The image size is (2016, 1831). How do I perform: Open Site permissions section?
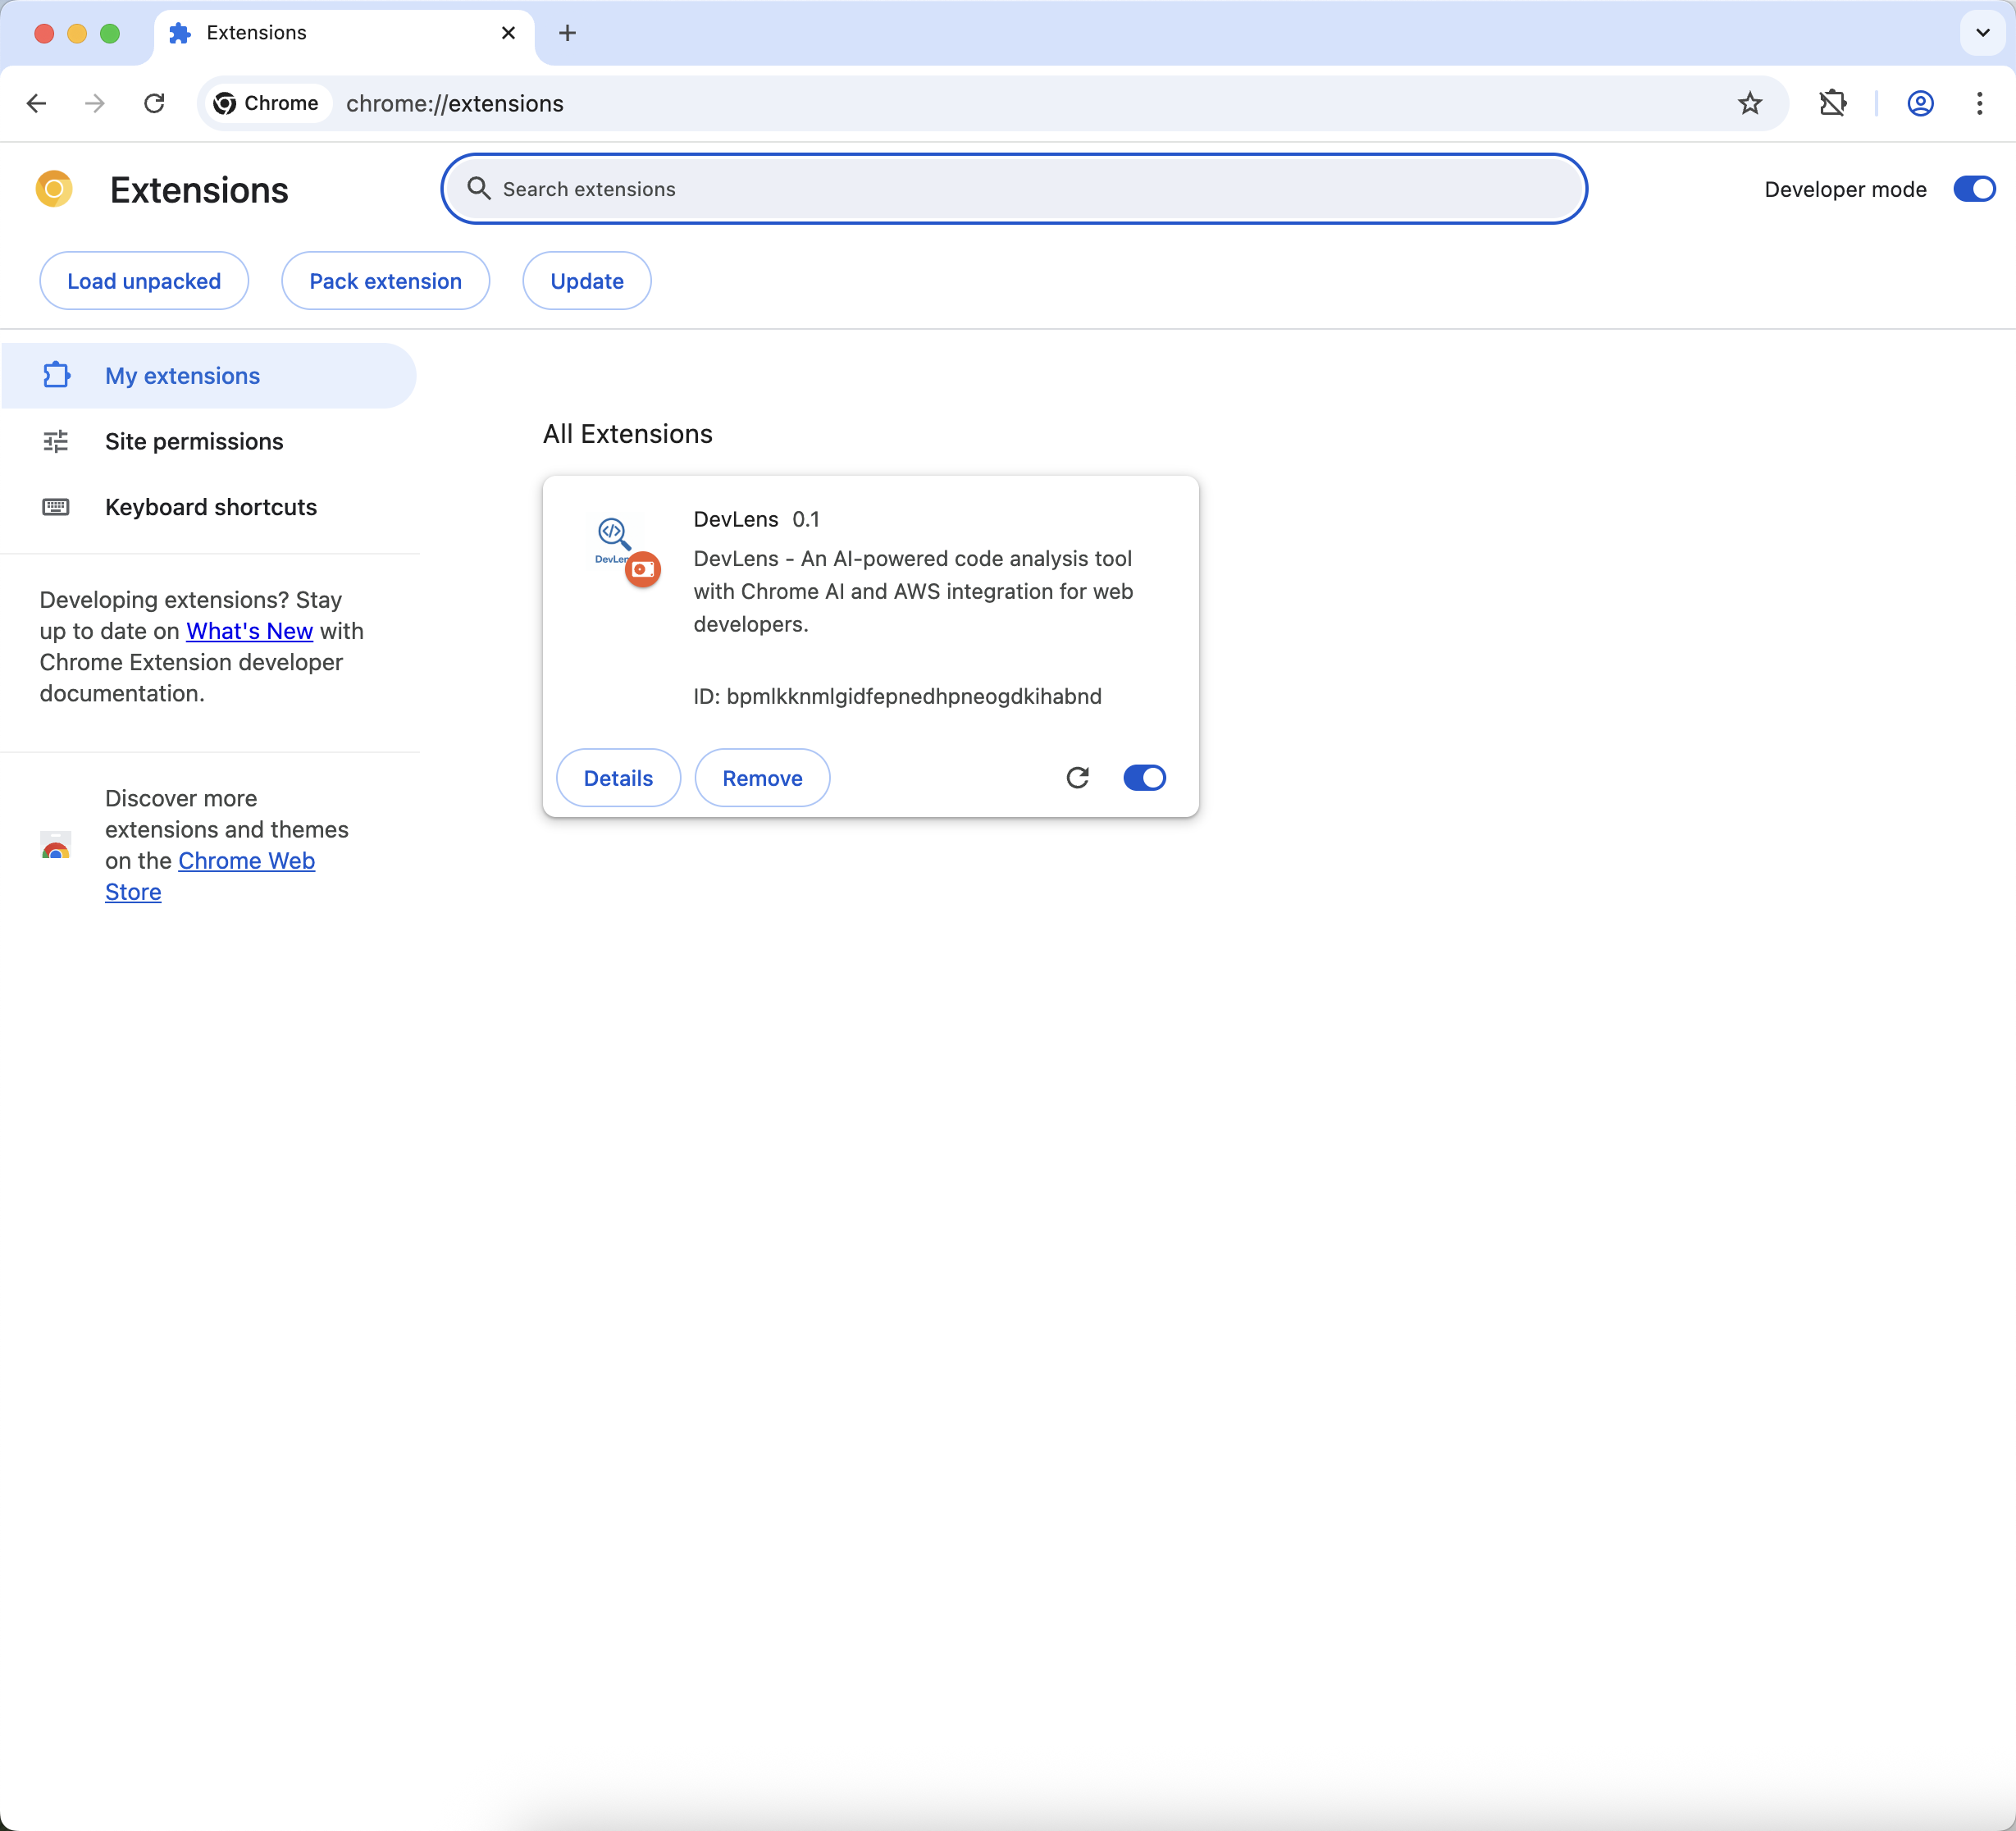click(194, 441)
